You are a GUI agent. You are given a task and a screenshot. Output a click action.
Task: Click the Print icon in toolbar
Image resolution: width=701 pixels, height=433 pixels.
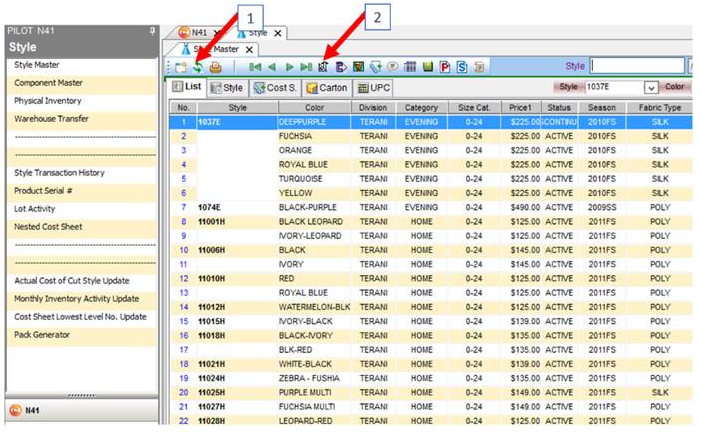coord(215,67)
